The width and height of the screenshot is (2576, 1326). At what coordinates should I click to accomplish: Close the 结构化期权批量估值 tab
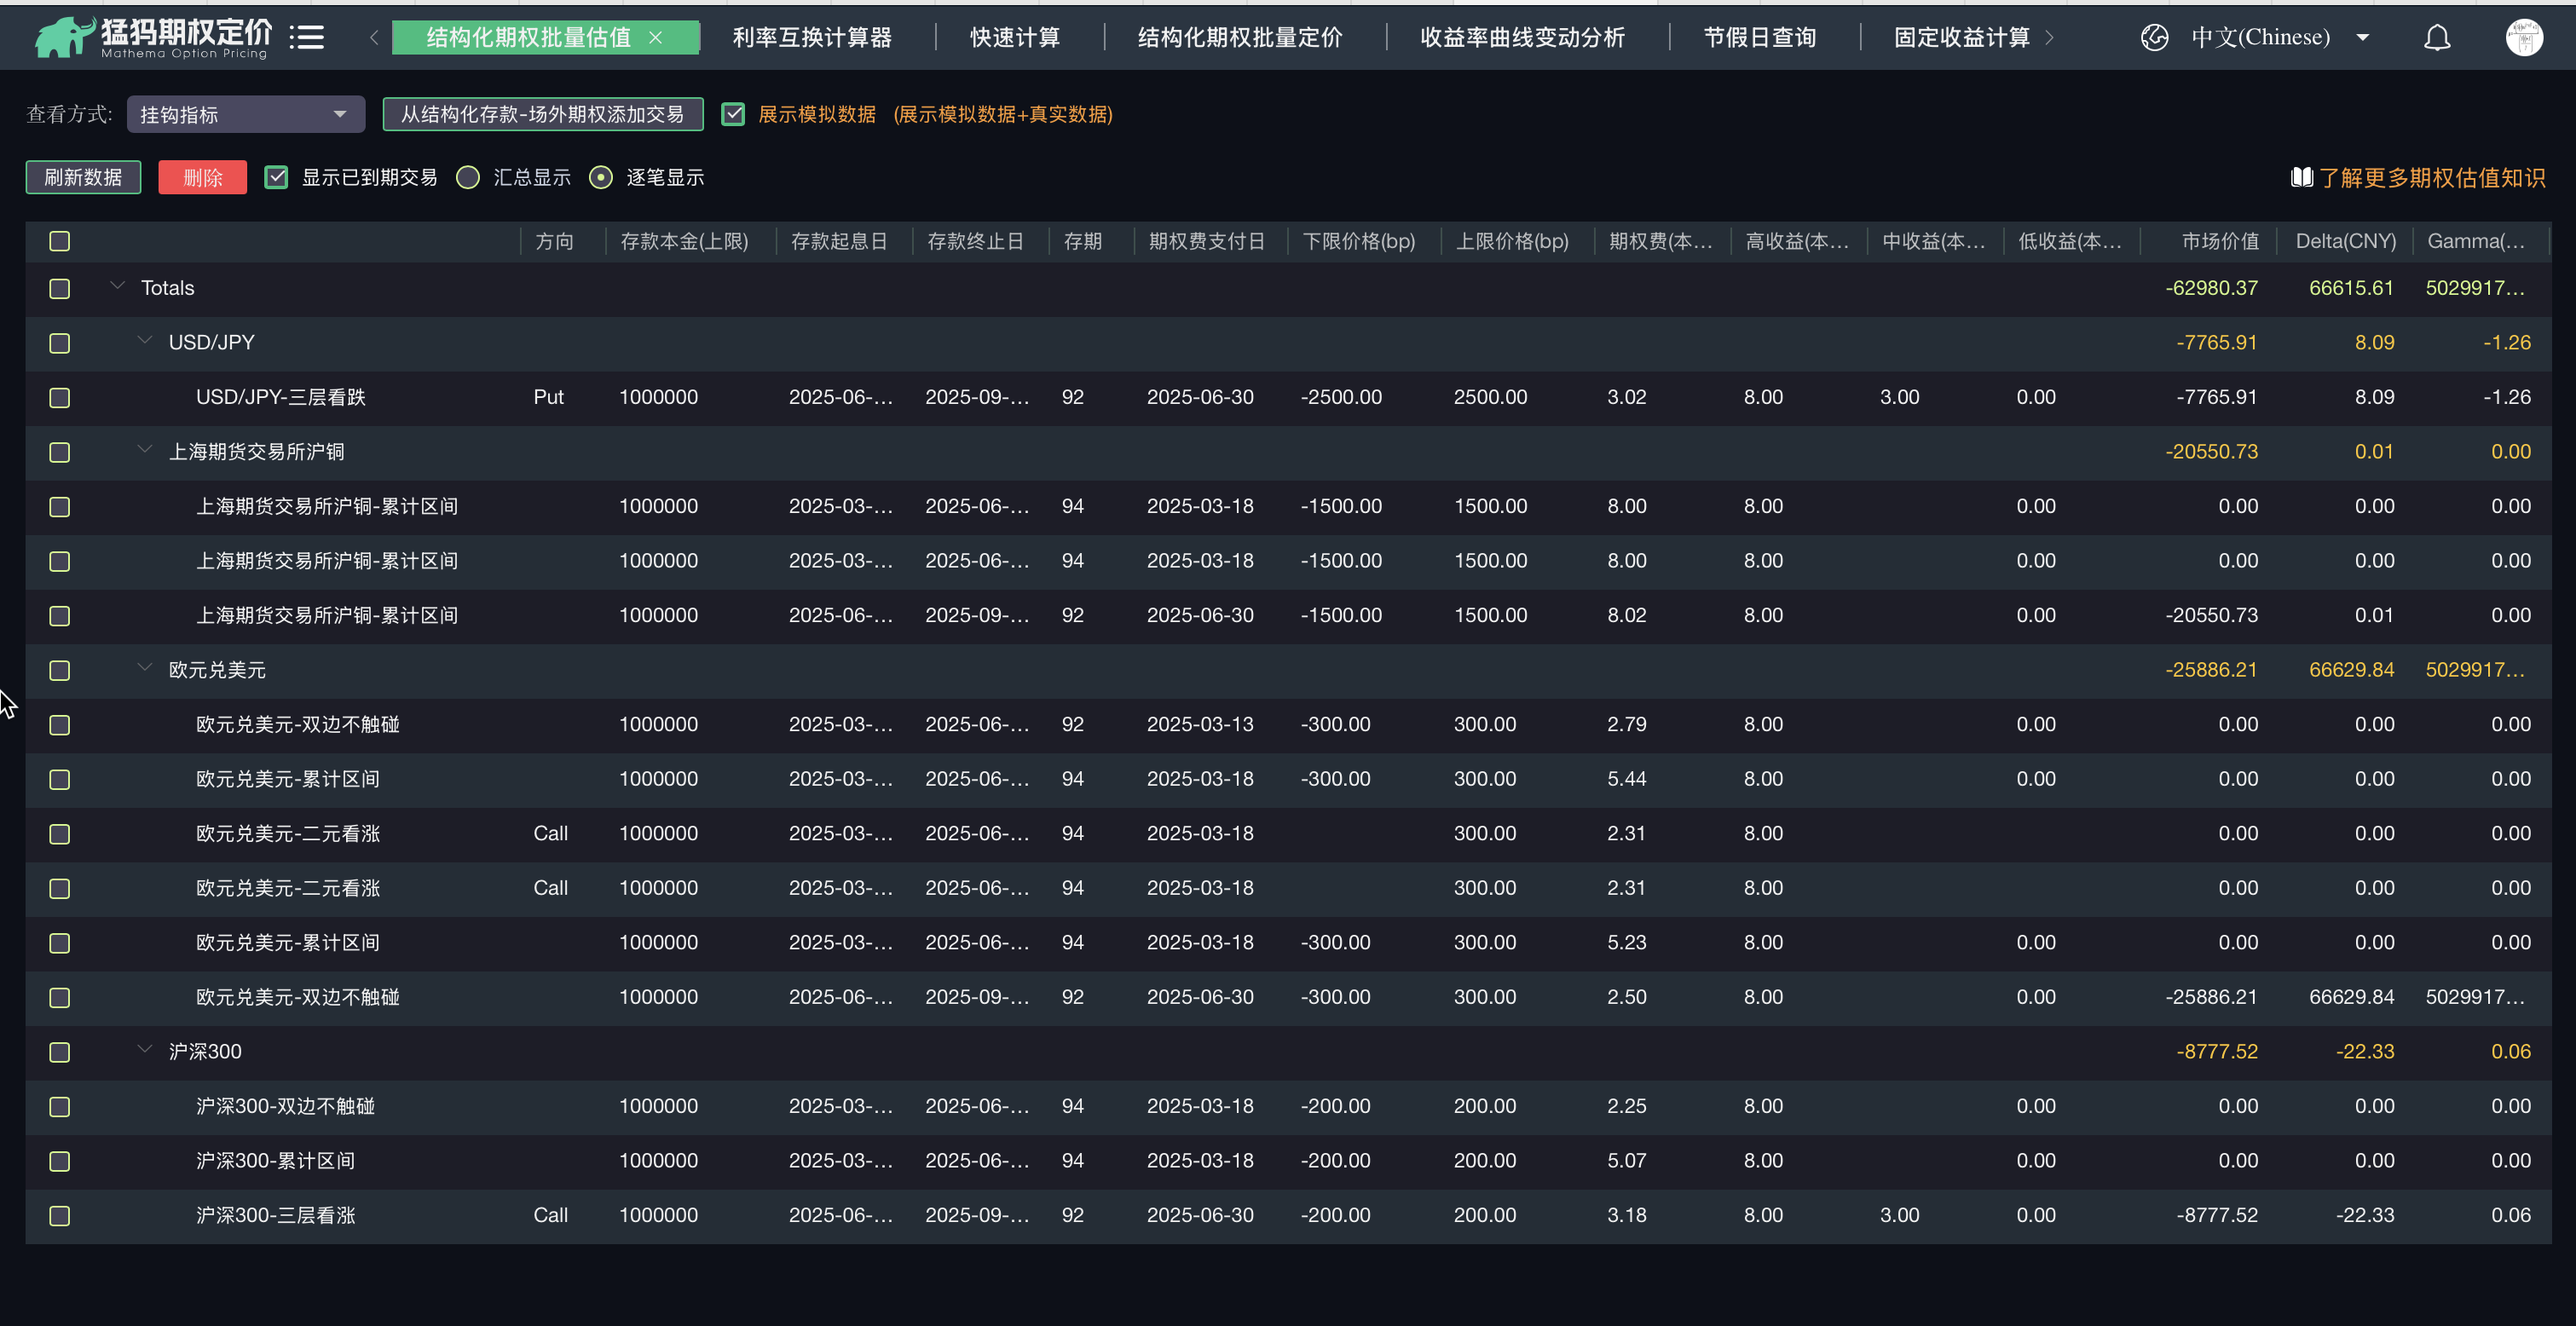click(656, 38)
